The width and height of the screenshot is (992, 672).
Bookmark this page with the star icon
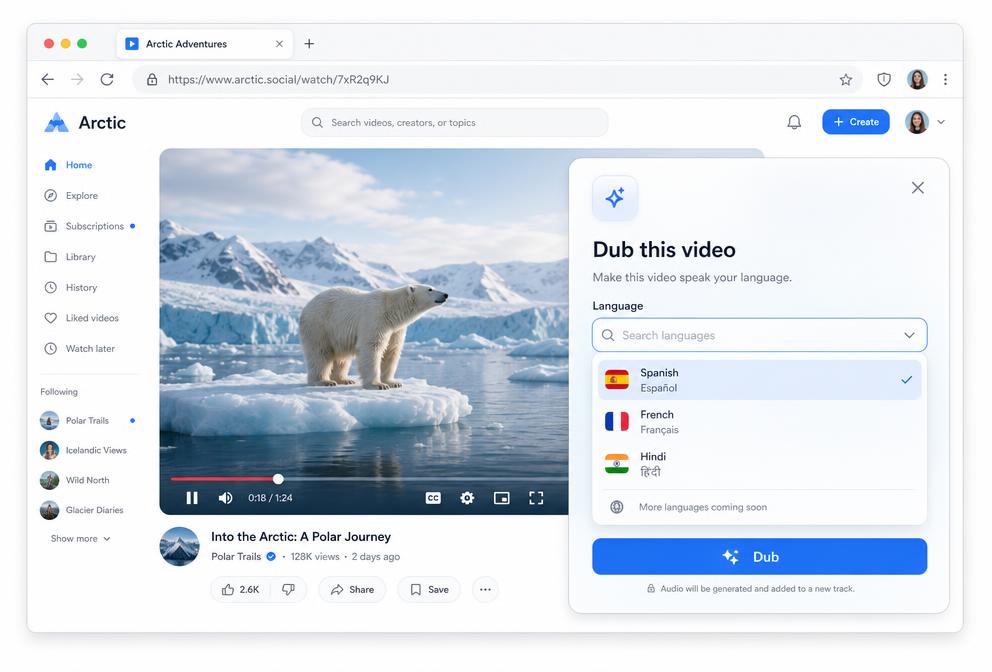(x=845, y=80)
